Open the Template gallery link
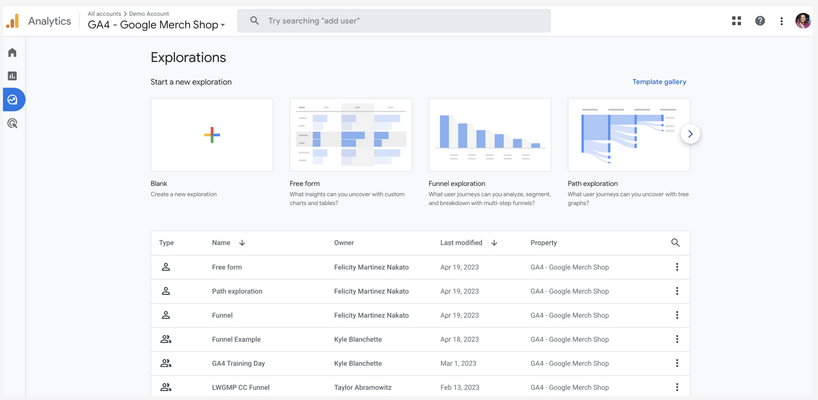818x400 pixels. [659, 82]
